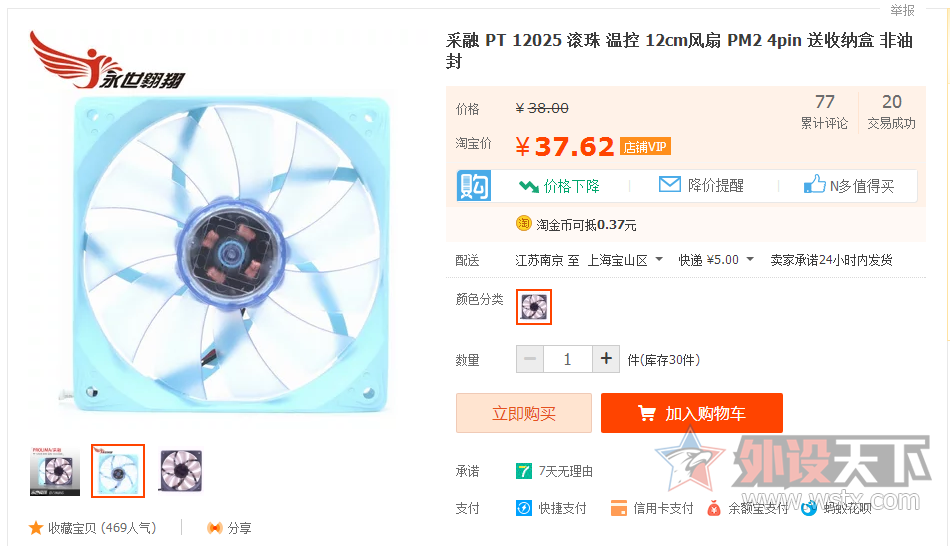Select the first product thumbnail with packaging
Screen dimensions: 950x546
55,471
